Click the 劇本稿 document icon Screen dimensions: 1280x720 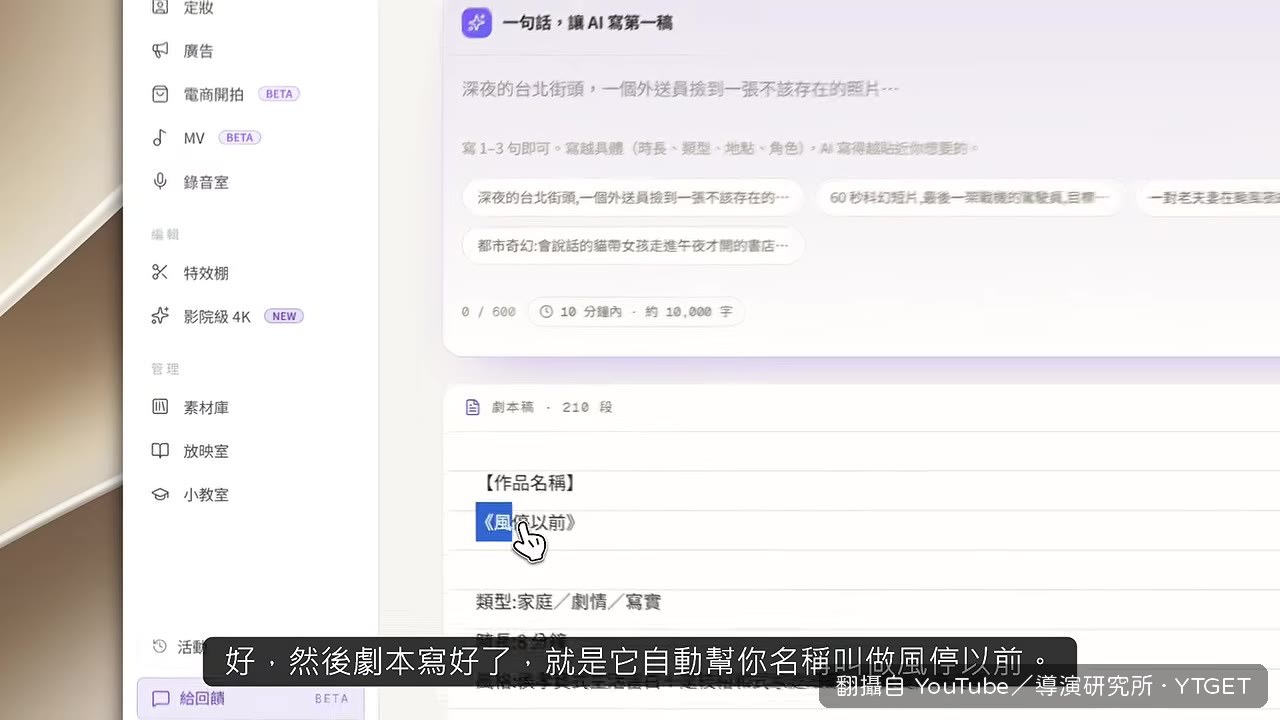473,407
